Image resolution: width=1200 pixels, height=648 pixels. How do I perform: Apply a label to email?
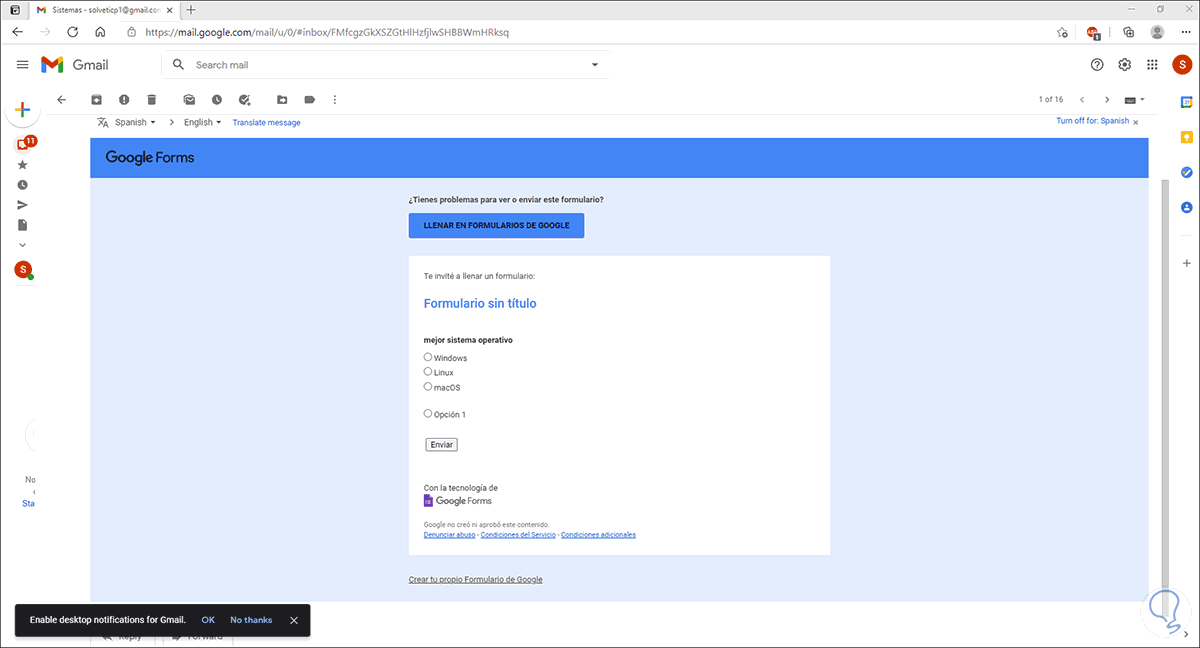pos(310,100)
